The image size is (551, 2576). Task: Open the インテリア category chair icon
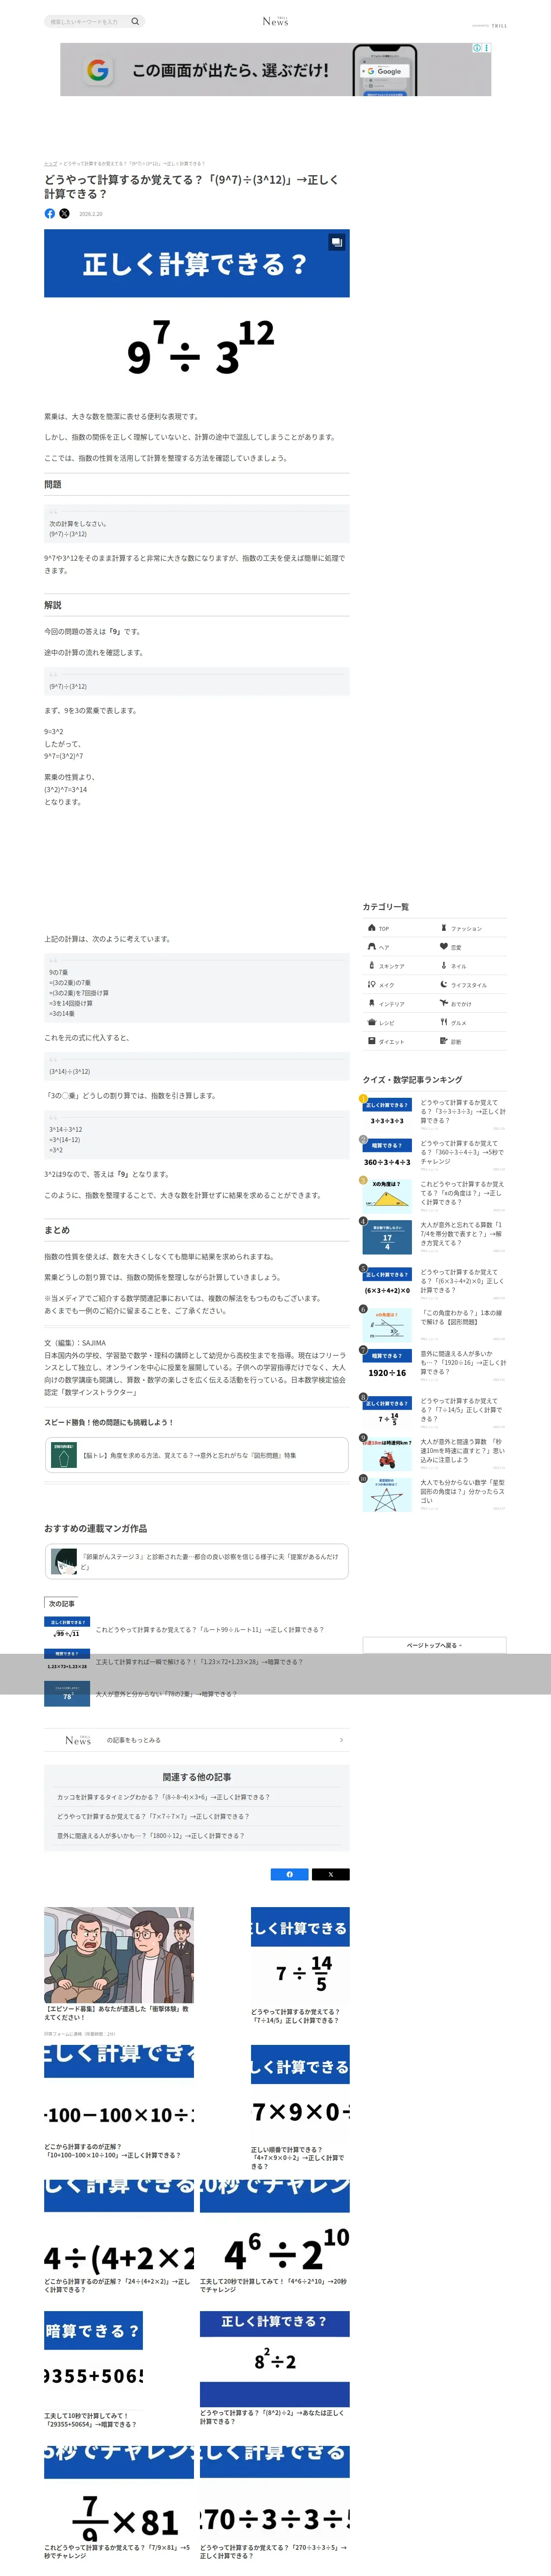(372, 1003)
